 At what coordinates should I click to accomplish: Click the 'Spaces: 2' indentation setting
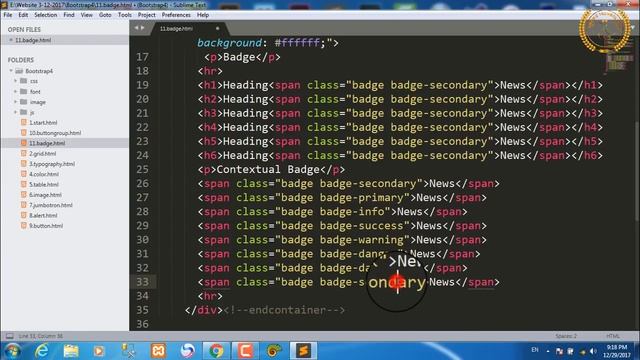[566, 336]
